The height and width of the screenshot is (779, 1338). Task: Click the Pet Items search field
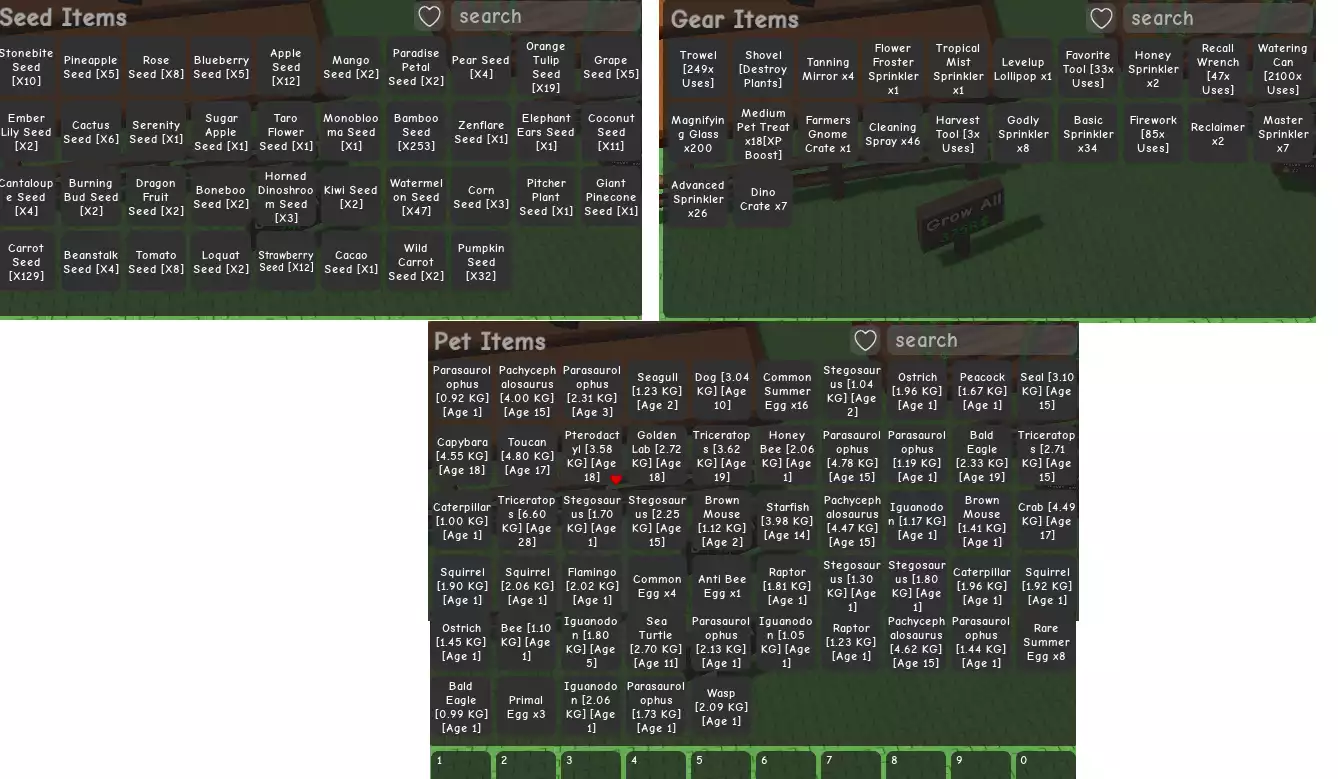980,341
